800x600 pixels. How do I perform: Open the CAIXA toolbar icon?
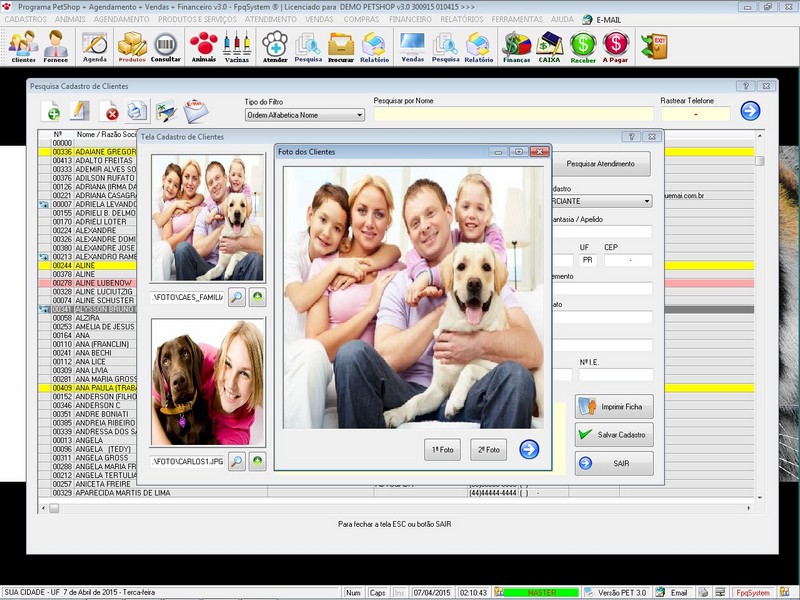click(549, 46)
